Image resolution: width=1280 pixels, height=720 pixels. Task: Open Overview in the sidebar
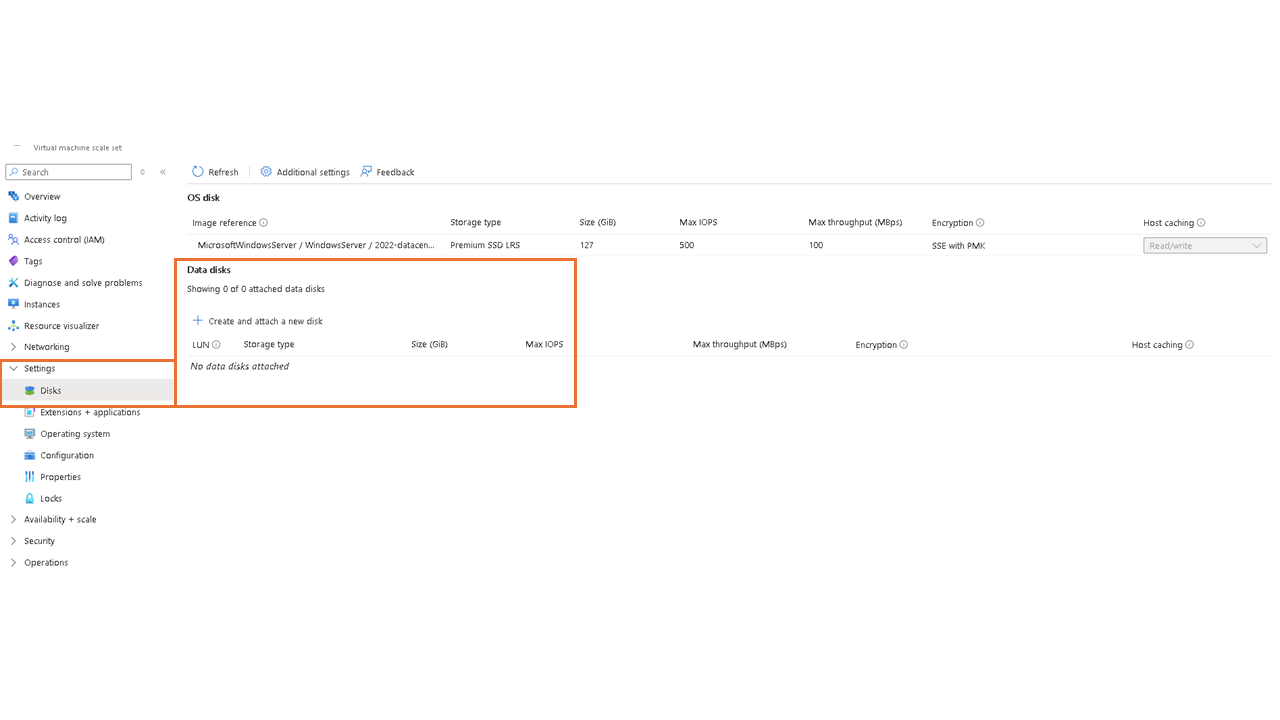coord(42,197)
